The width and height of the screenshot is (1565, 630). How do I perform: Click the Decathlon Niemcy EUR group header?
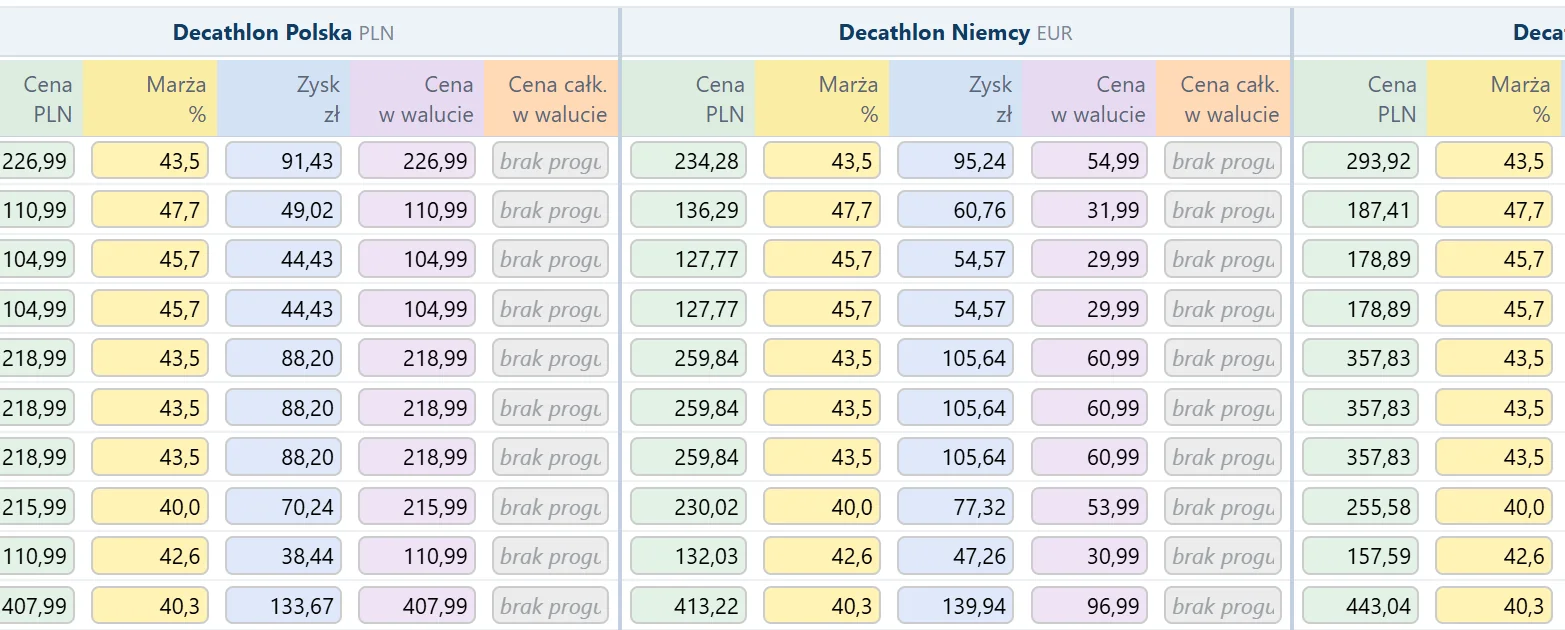tap(956, 33)
